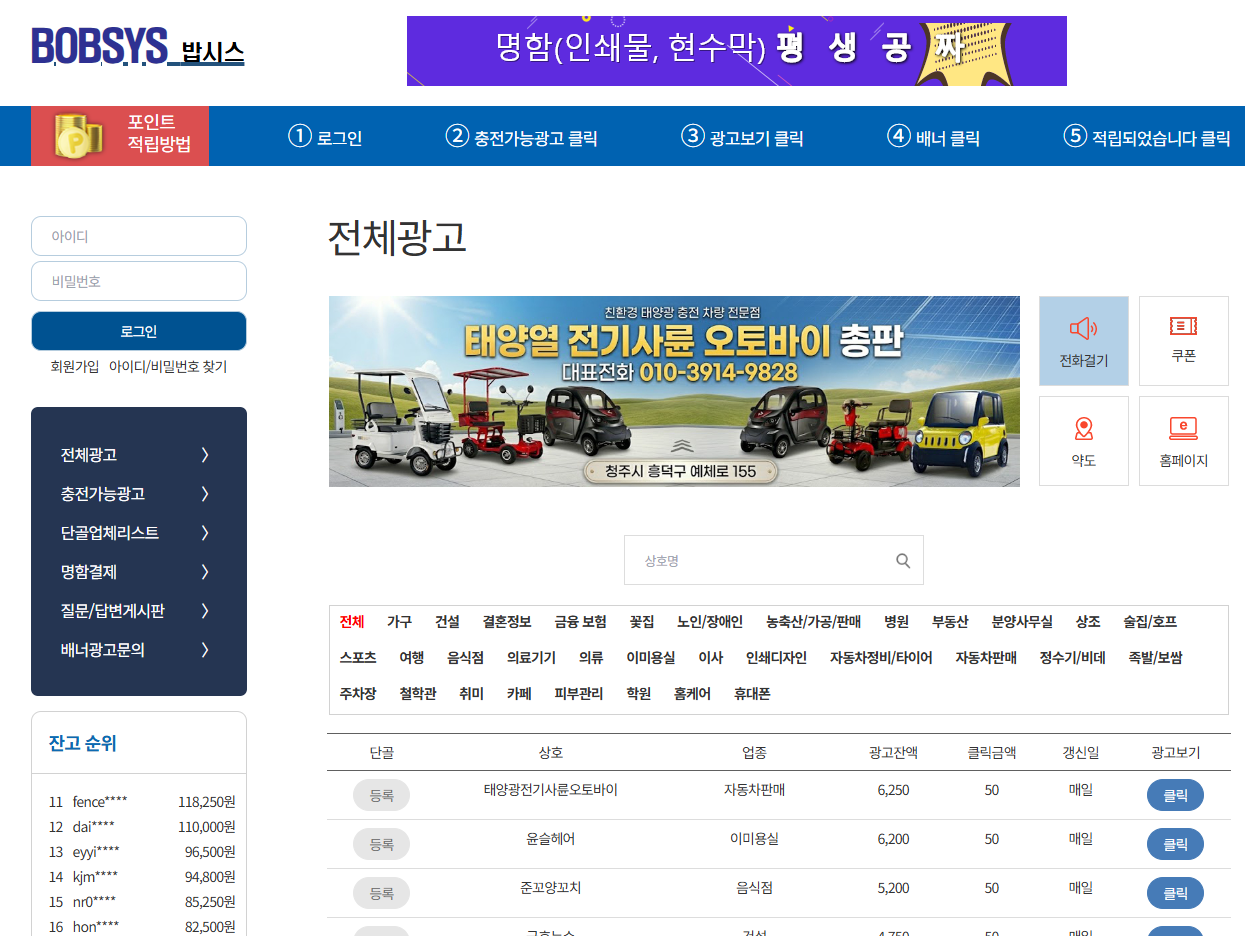Click 클릭 button for 윤슬헤어

coord(1175,844)
